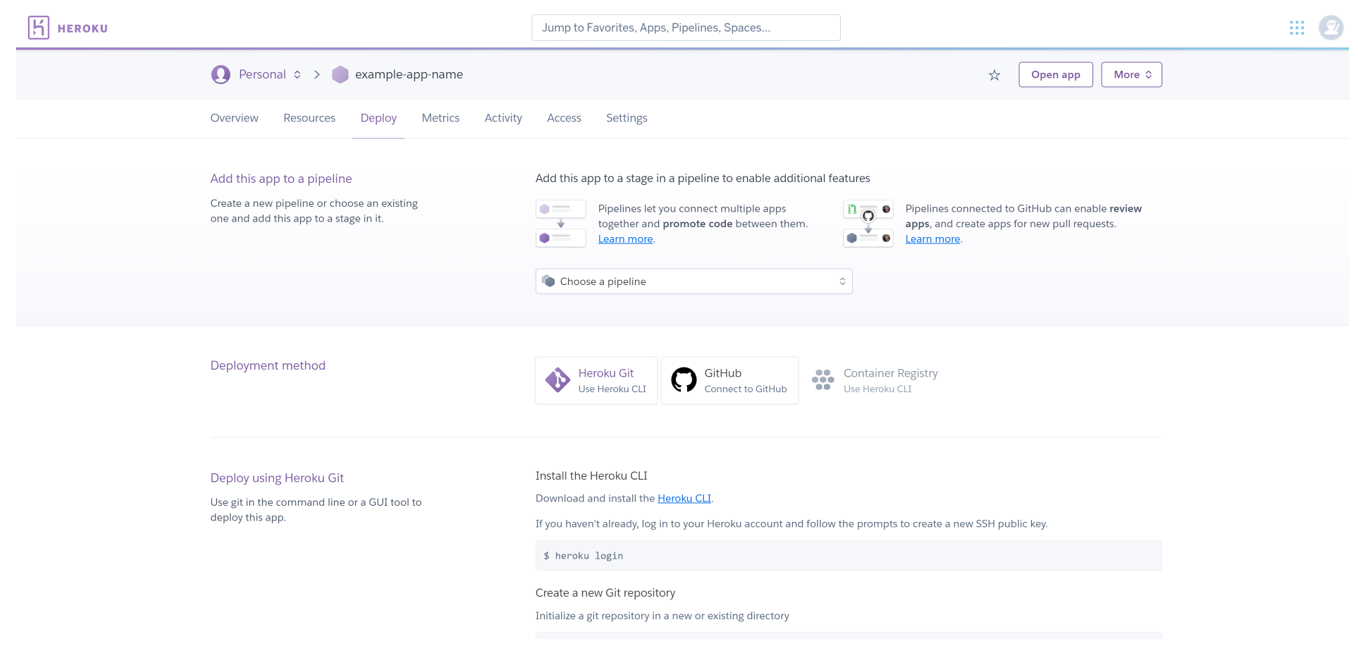Select the Heroku Git deployment method
The image size is (1358, 651).
(596, 381)
